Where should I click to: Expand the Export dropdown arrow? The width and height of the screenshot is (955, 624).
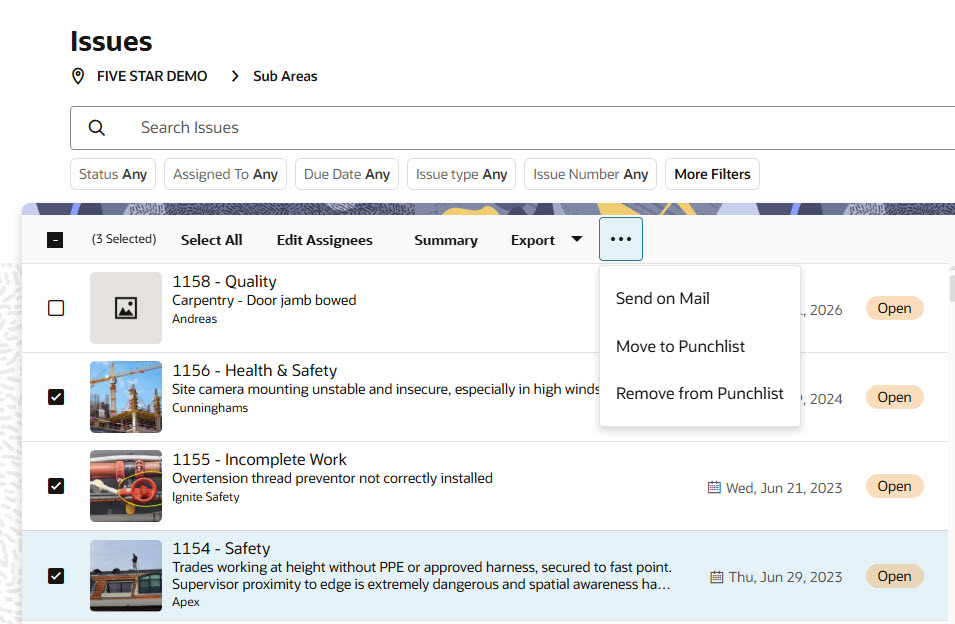click(576, 239)
